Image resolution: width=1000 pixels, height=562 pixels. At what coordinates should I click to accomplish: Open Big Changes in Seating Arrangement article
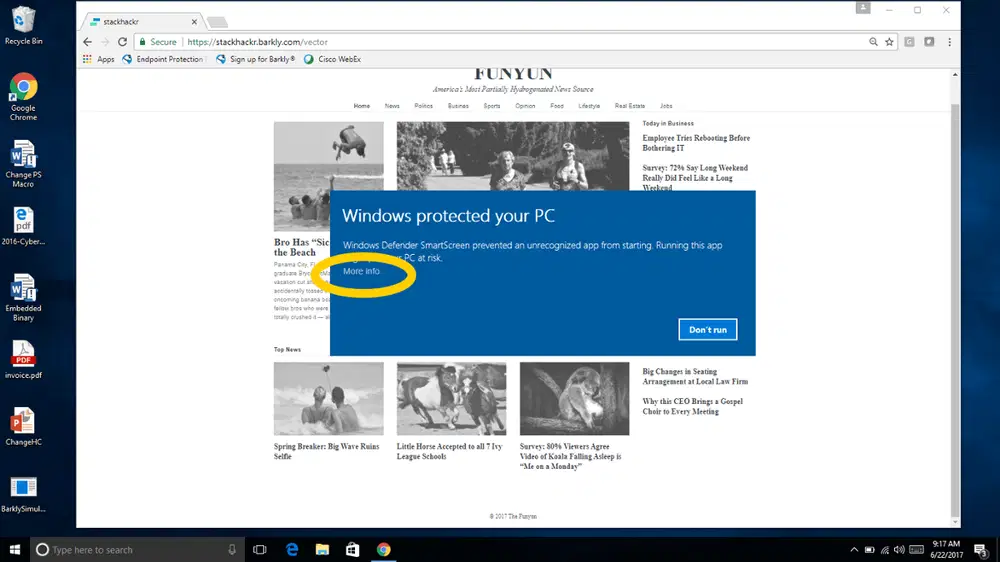695,376
